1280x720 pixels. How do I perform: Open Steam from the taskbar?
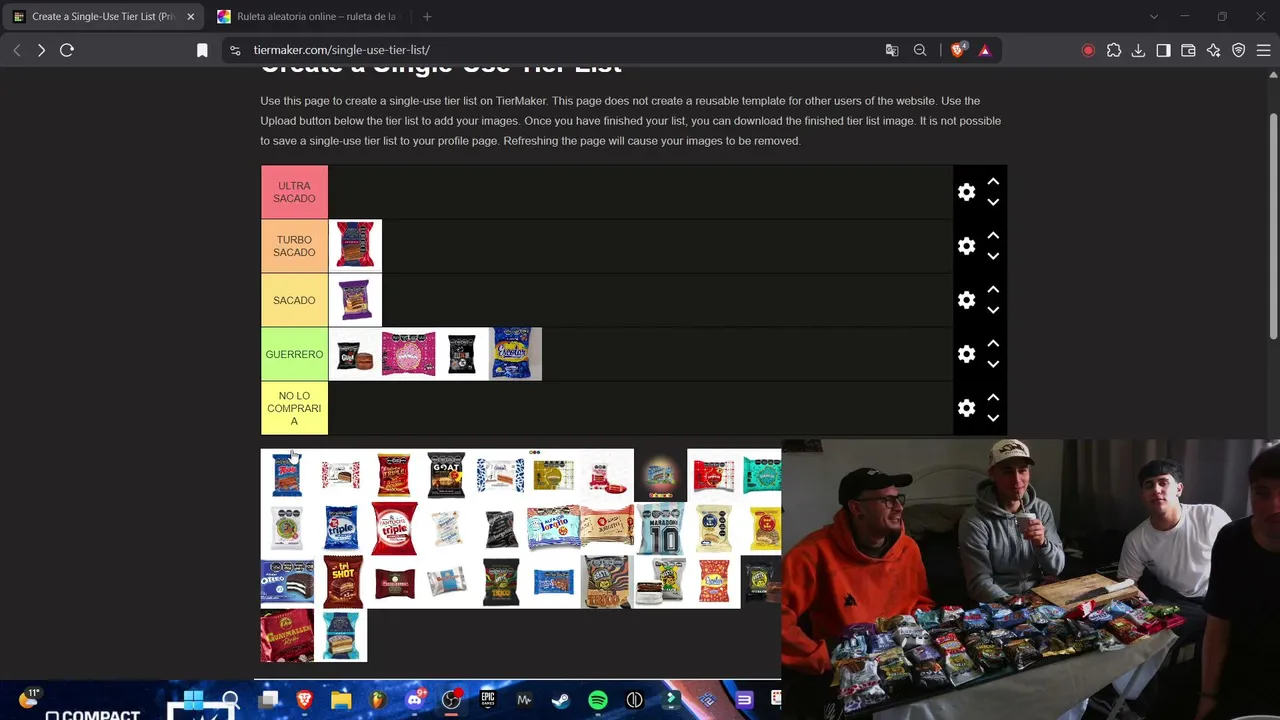click(561, 700)
